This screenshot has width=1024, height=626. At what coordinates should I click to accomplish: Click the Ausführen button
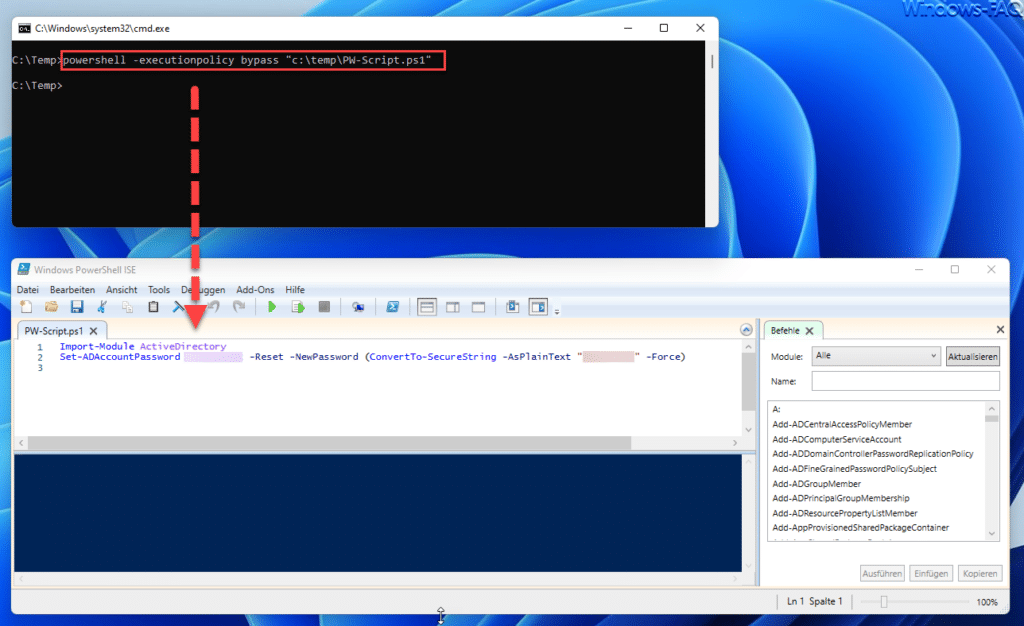882,573
